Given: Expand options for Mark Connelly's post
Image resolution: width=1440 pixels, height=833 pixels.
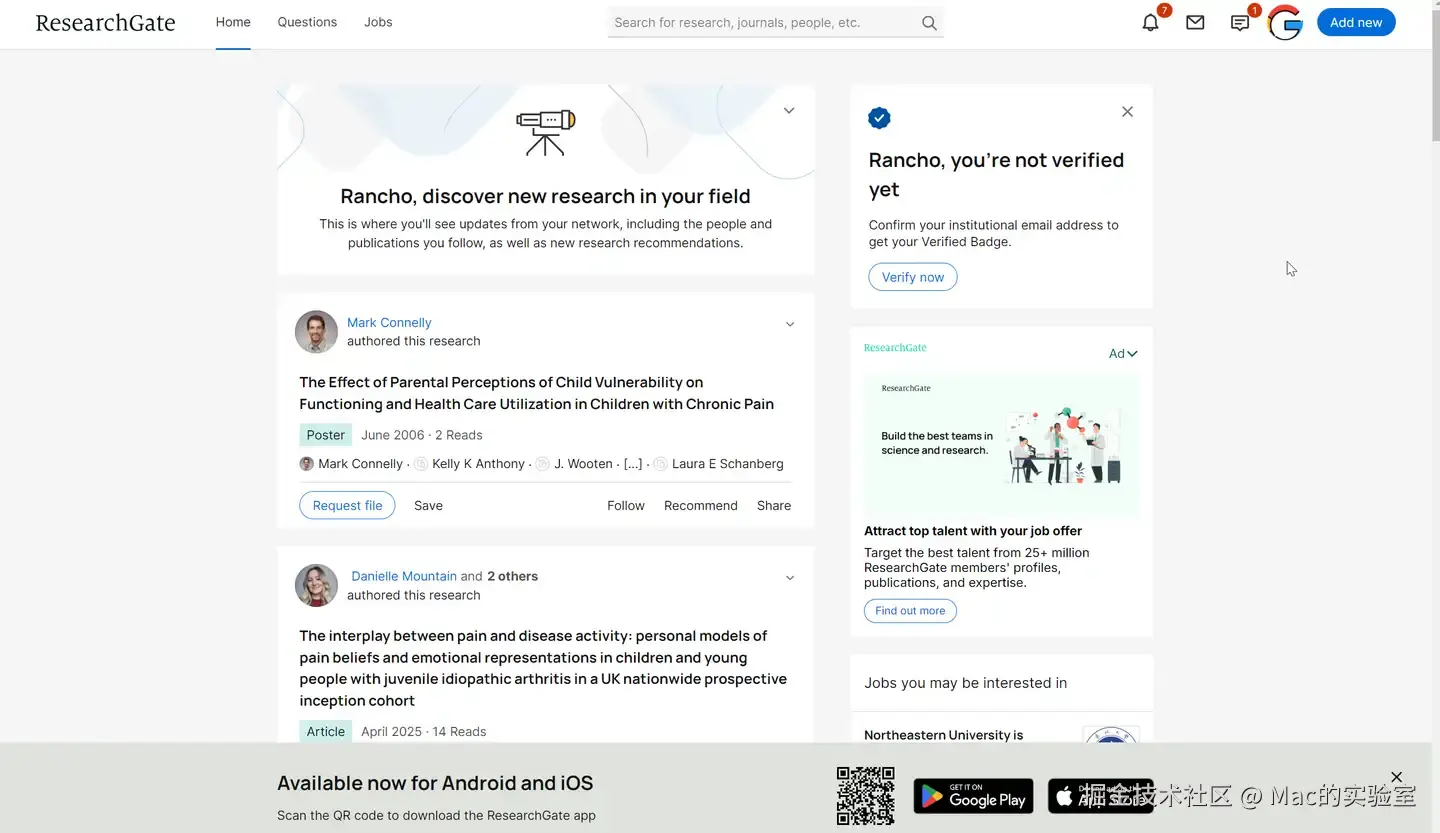Looking at the screenshot, I should [790, 324].
